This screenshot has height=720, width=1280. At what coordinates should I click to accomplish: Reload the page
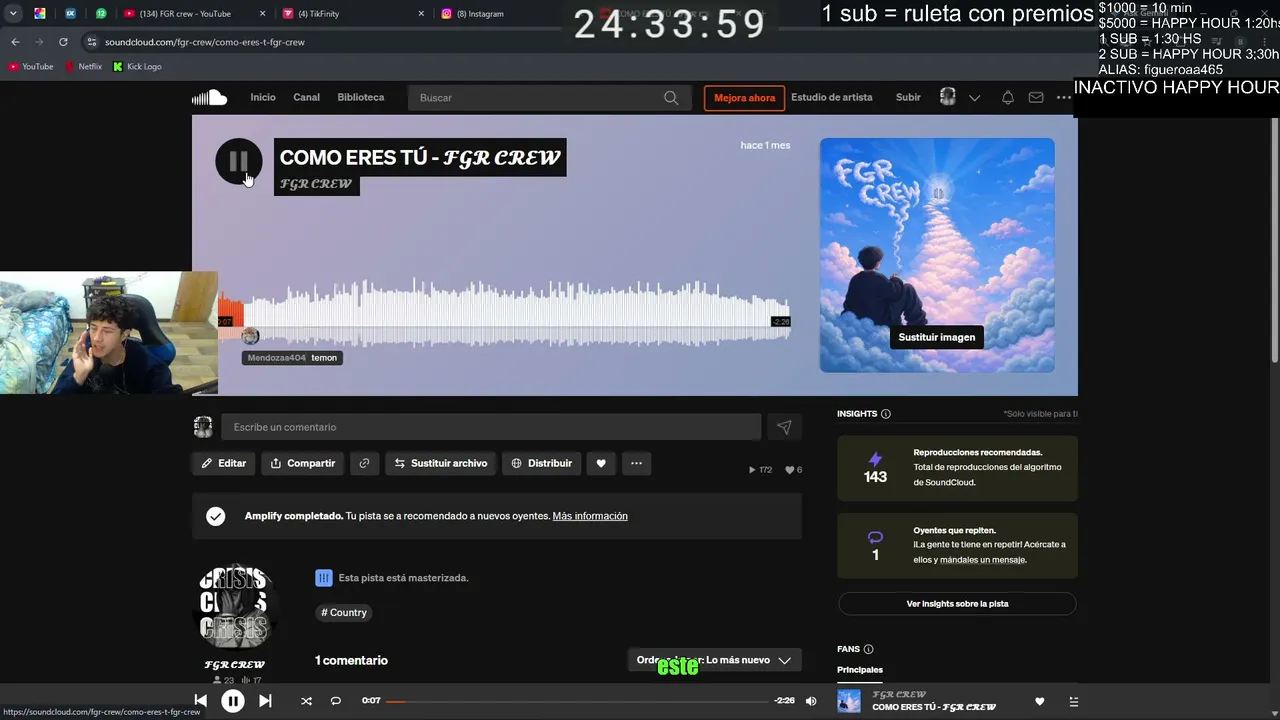[63, 42]
